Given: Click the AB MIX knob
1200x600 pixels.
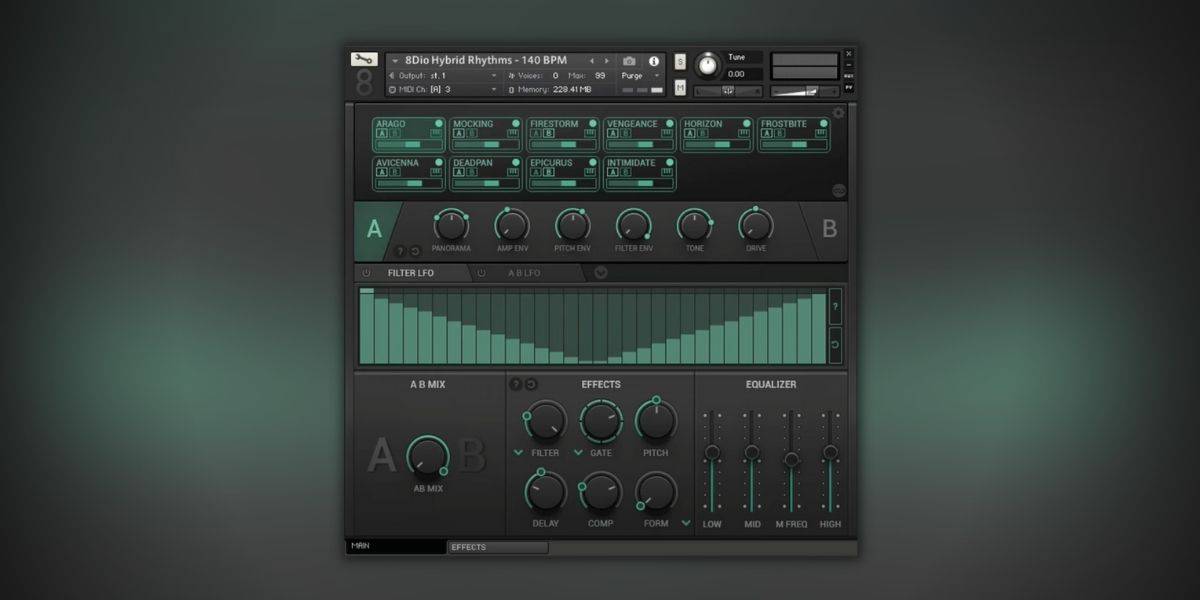Looking at the screenshot, I should (428, 456).
